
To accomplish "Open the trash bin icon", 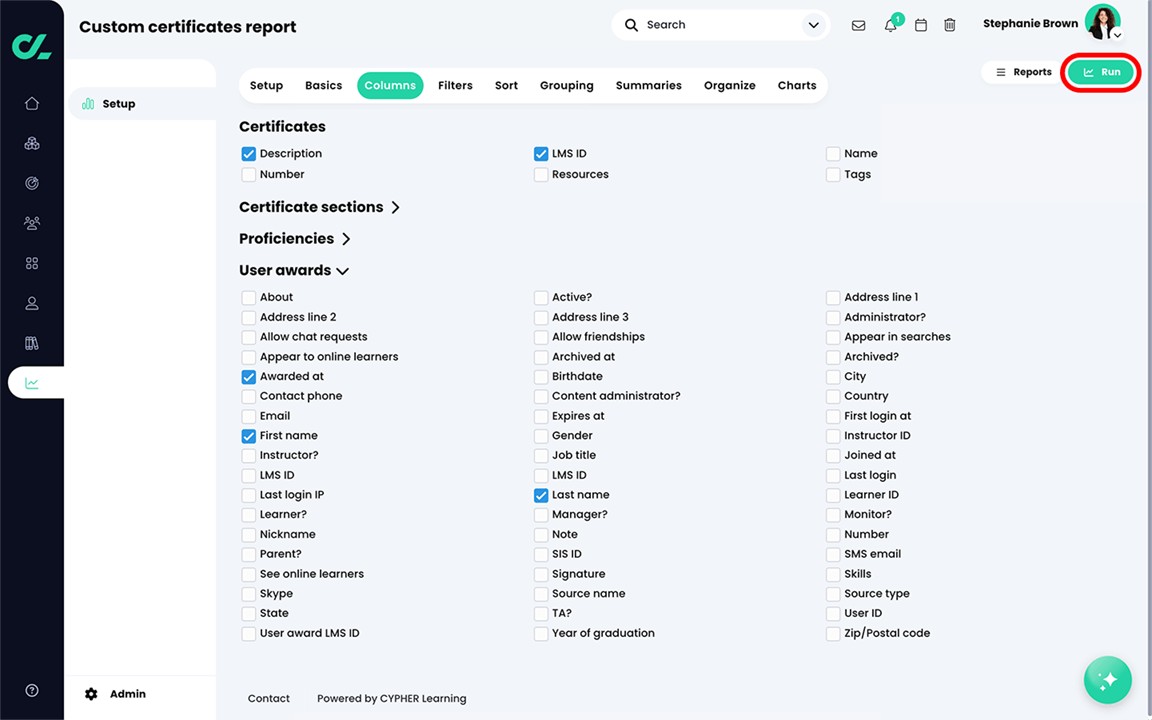I will (950, 25).
